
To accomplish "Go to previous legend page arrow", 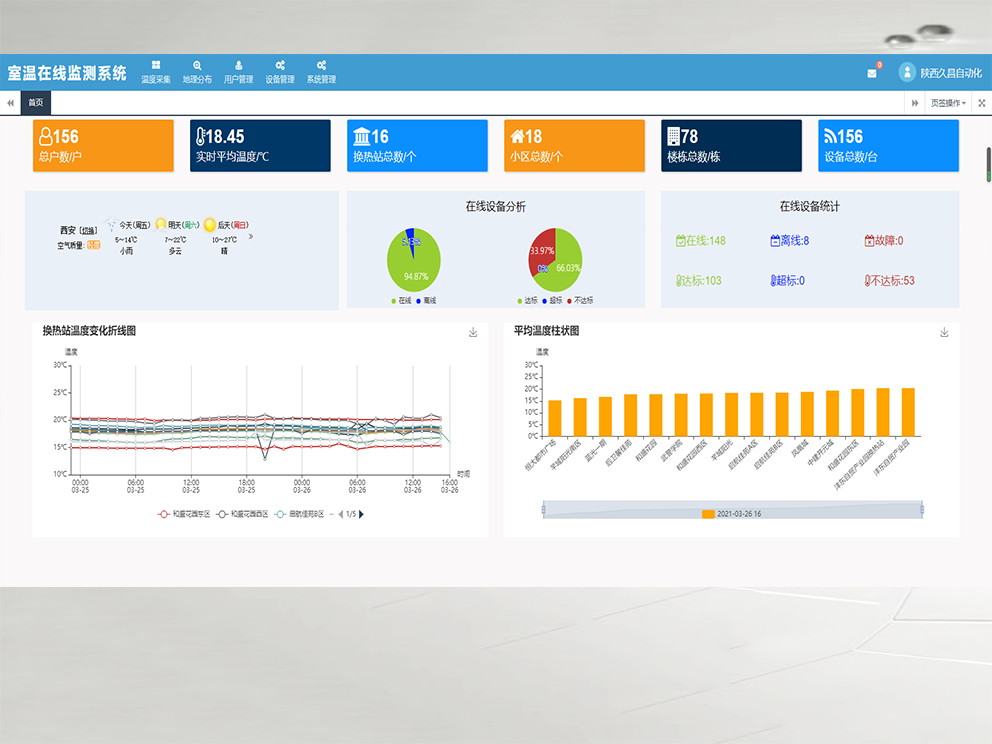I will pyautogui.click(x=340, y=514).
